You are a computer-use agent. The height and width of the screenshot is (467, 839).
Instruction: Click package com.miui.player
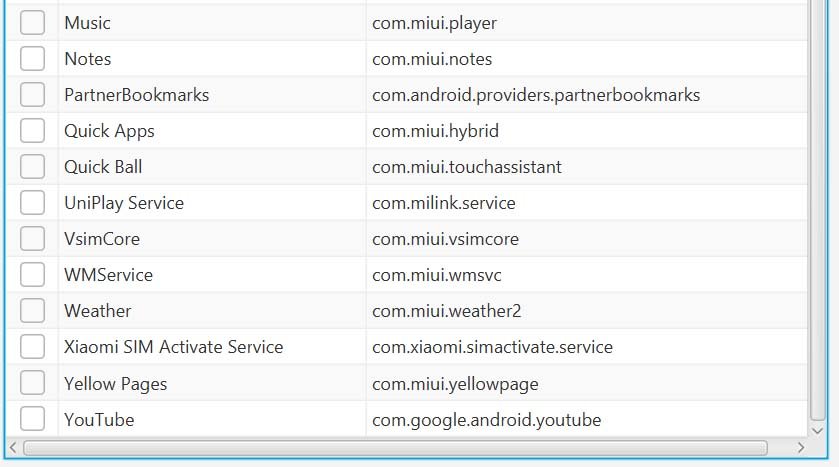tap(434, 24)
